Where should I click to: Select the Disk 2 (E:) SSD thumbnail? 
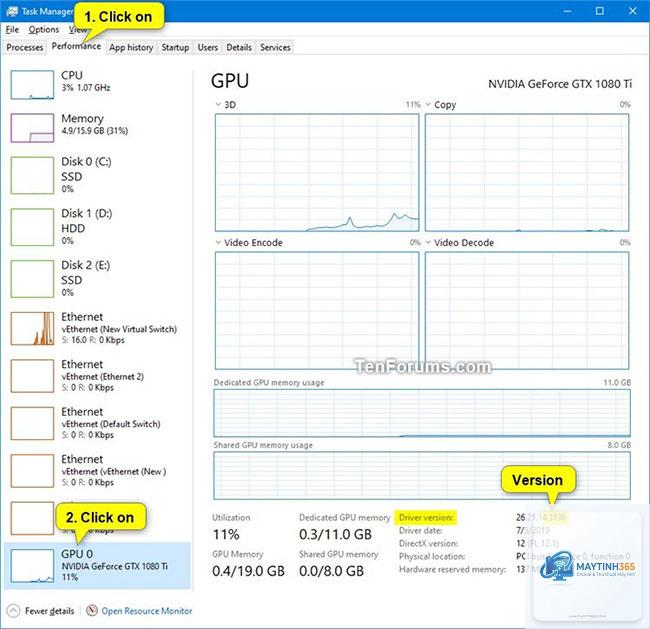(x=32, y=279)
